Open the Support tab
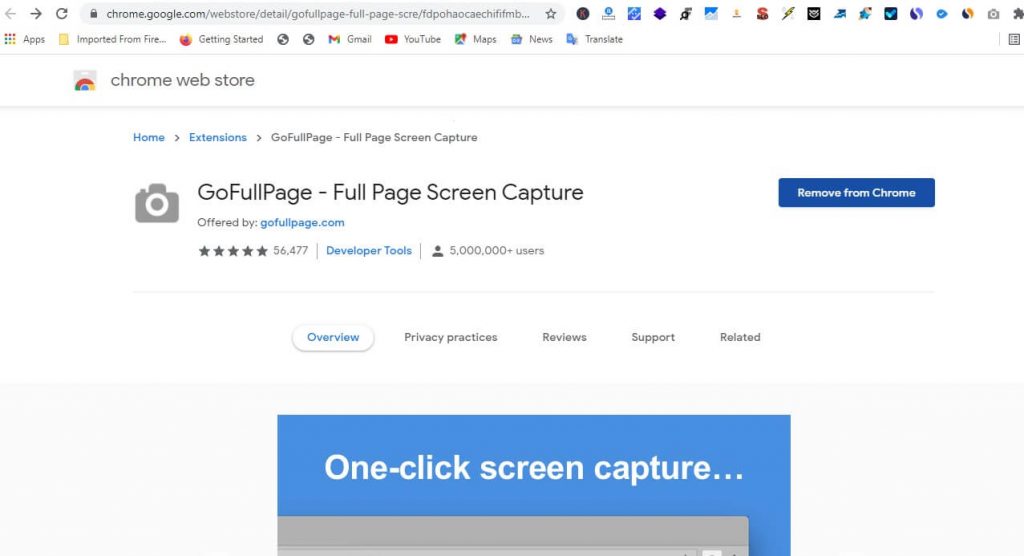The image size is (1024, 556). 653,337
